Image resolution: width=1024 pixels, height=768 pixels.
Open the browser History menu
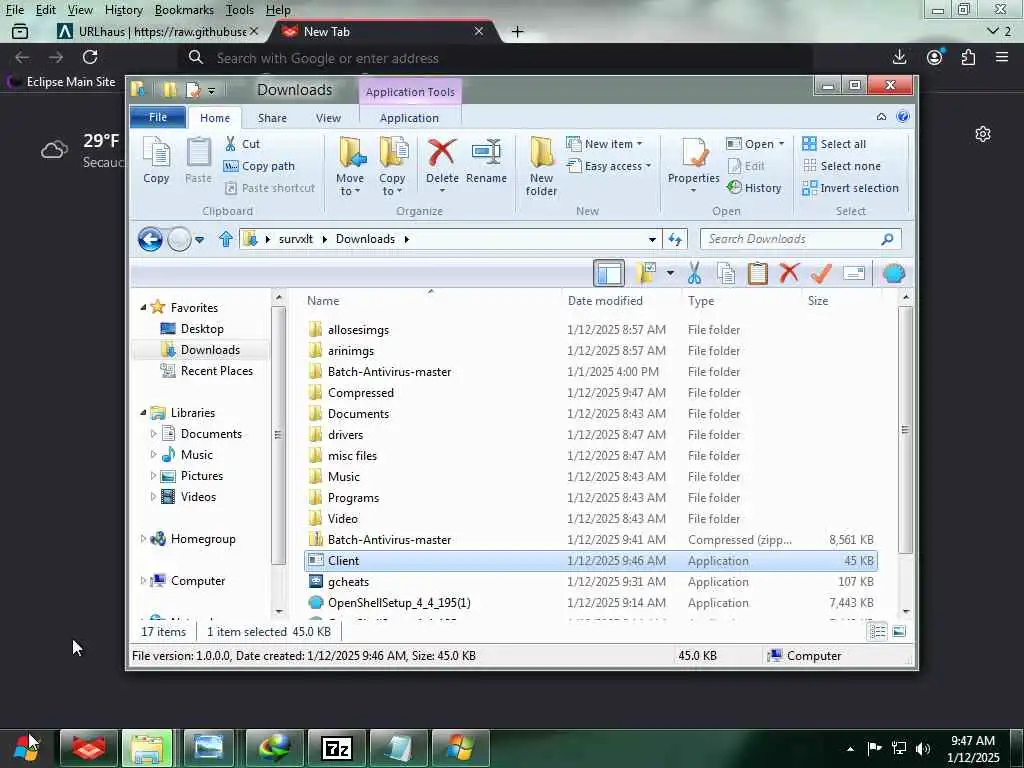[x=123, y=10]
